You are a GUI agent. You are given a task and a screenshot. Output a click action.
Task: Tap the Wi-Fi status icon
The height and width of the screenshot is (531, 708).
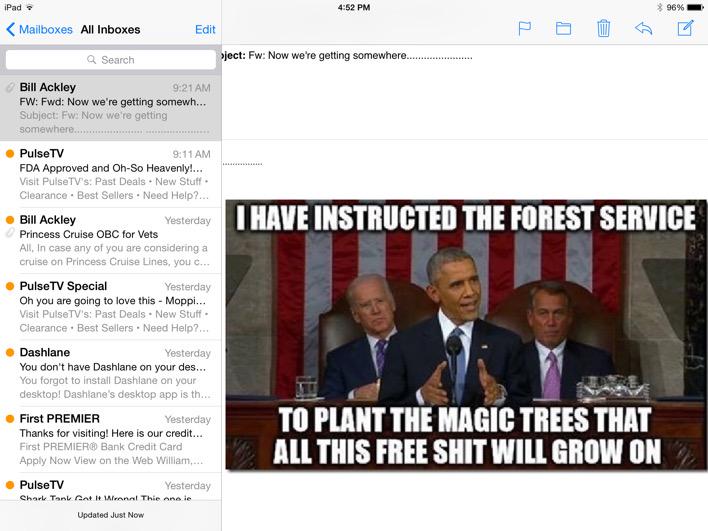point(30,7)
